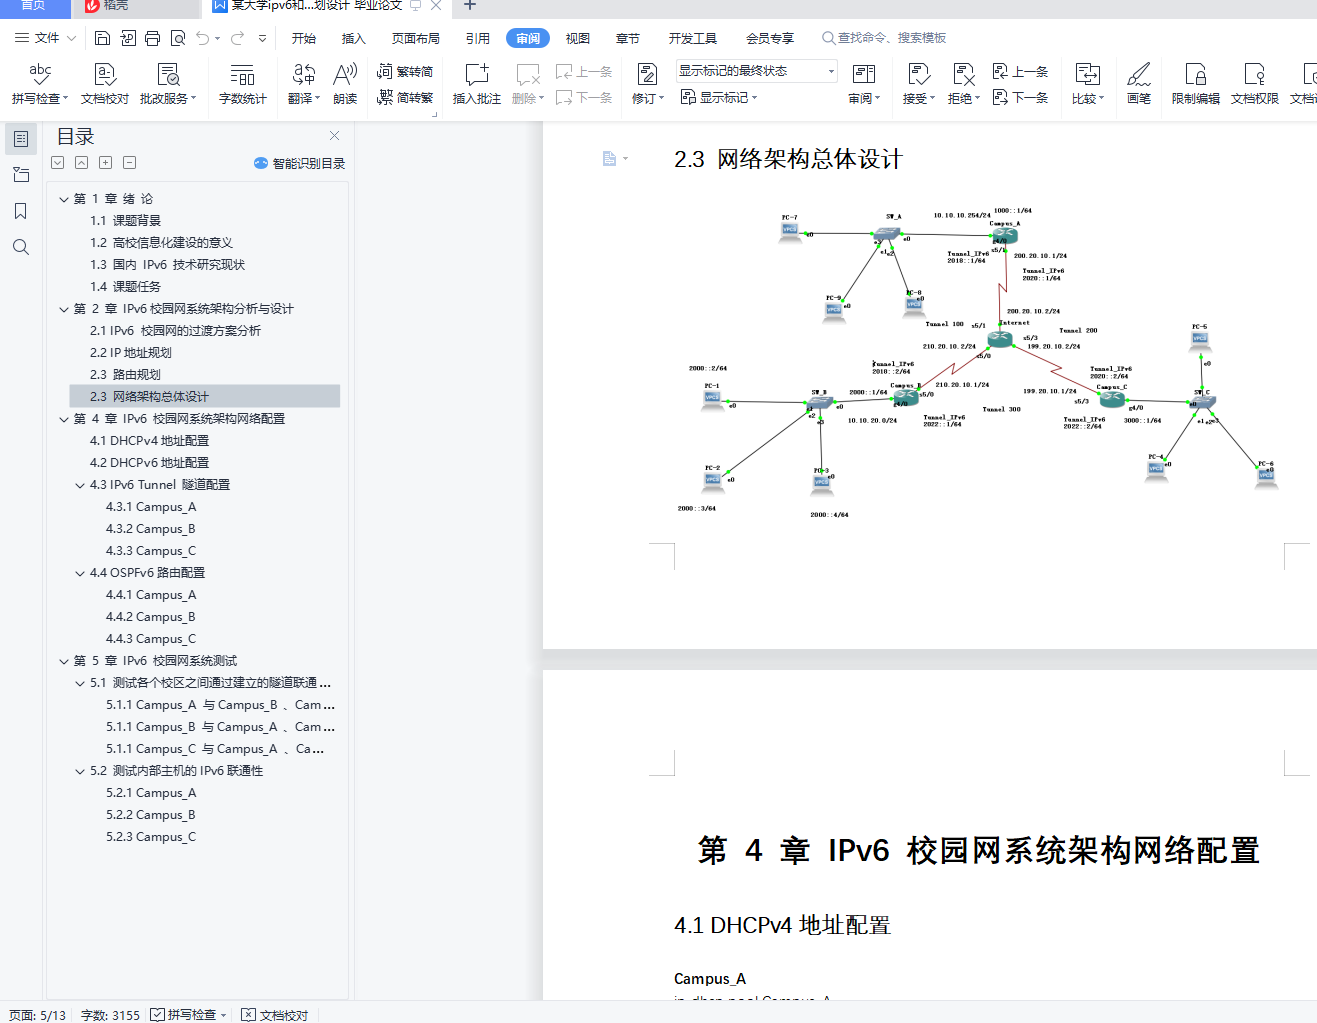Image resolution: width=1317 pixels, height=1023 pixels.
Task: Open new document tab with plus button
Action: (470, 6)
